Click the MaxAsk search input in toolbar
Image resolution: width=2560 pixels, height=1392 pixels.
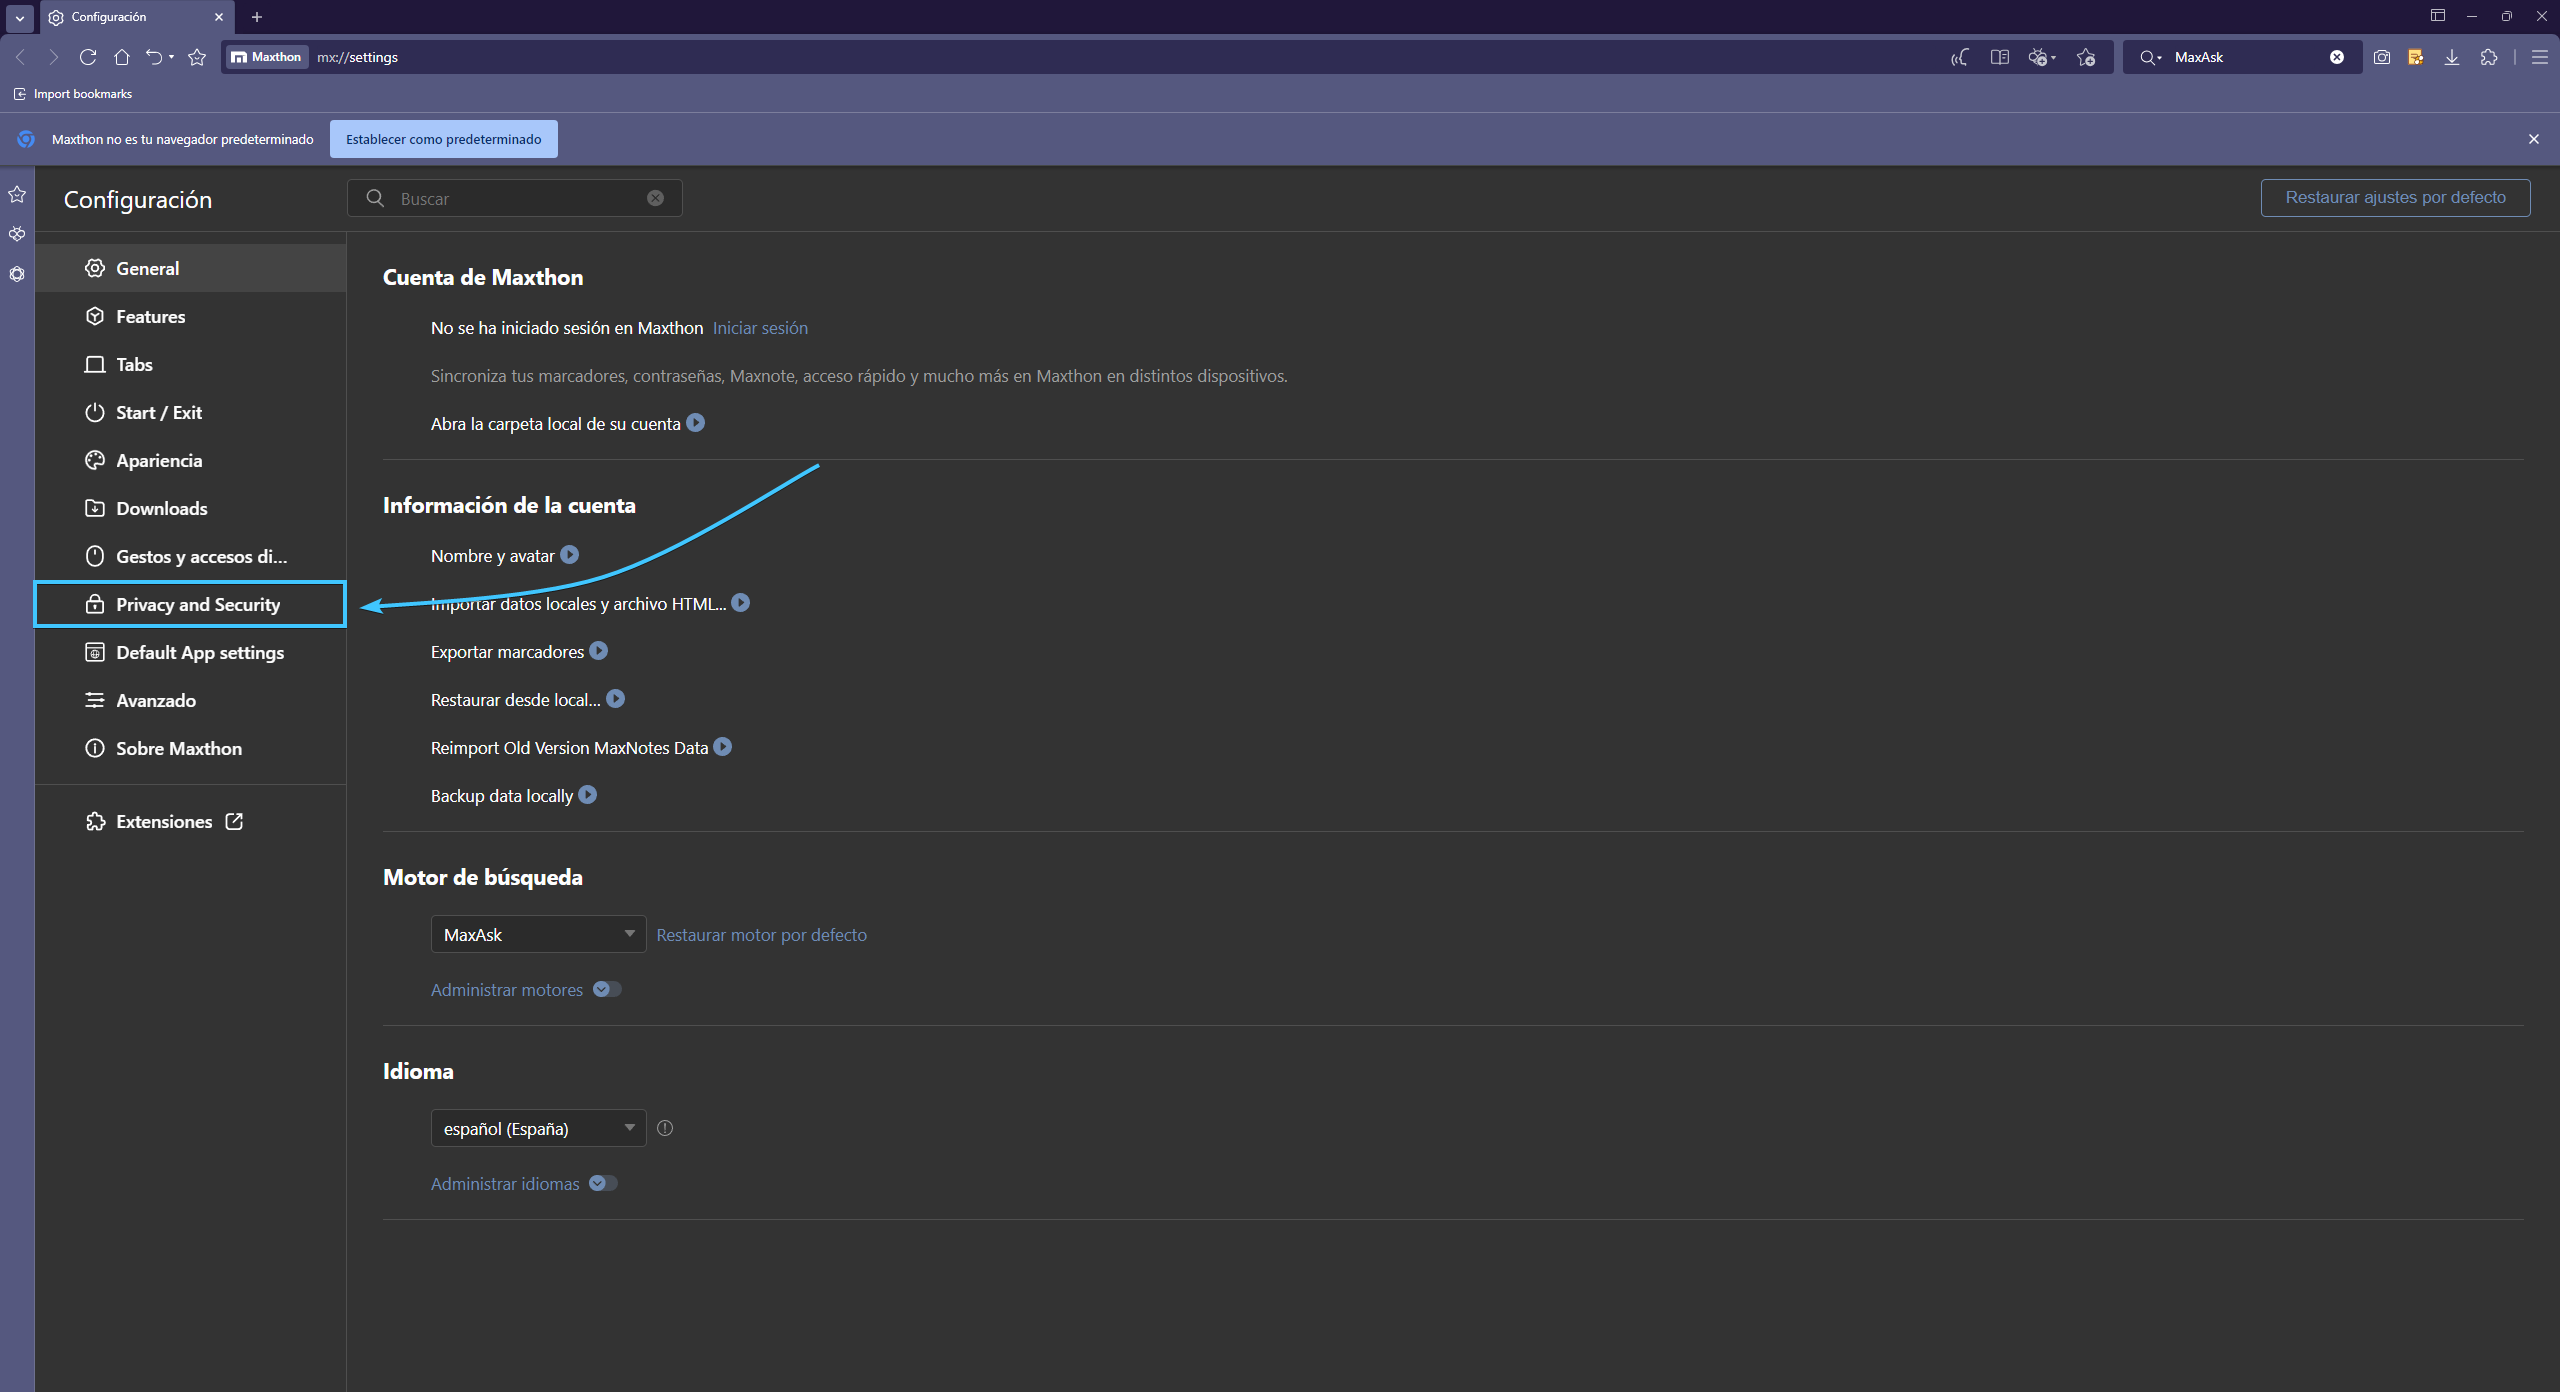[x=2245, y=57]
